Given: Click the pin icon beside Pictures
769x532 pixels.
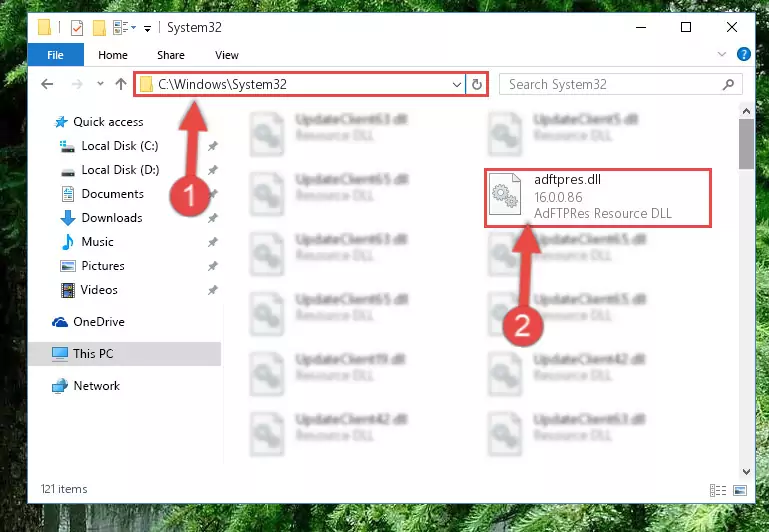Looking at the screenshot, I should pyautogui.click(x=212, y=266).
